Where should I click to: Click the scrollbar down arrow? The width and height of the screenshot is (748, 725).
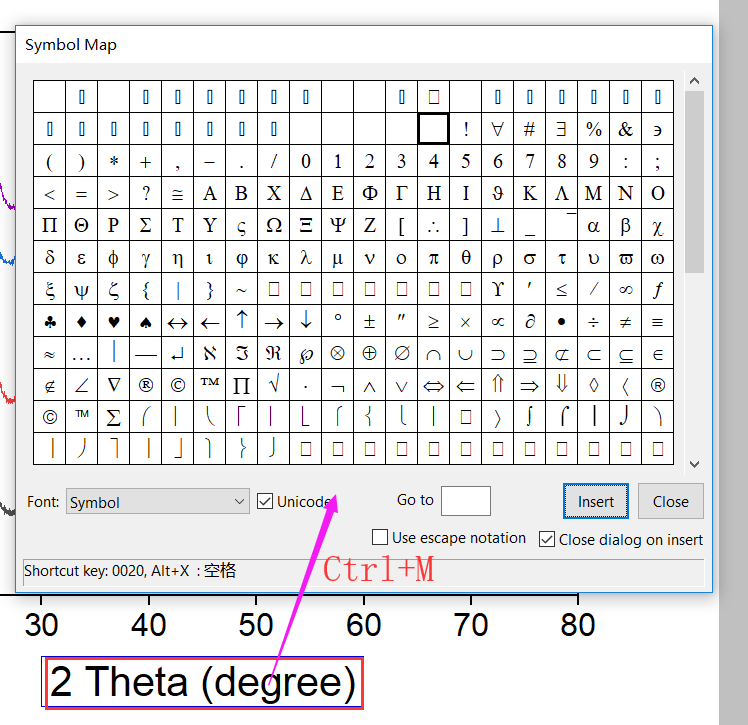pos(695,464)
